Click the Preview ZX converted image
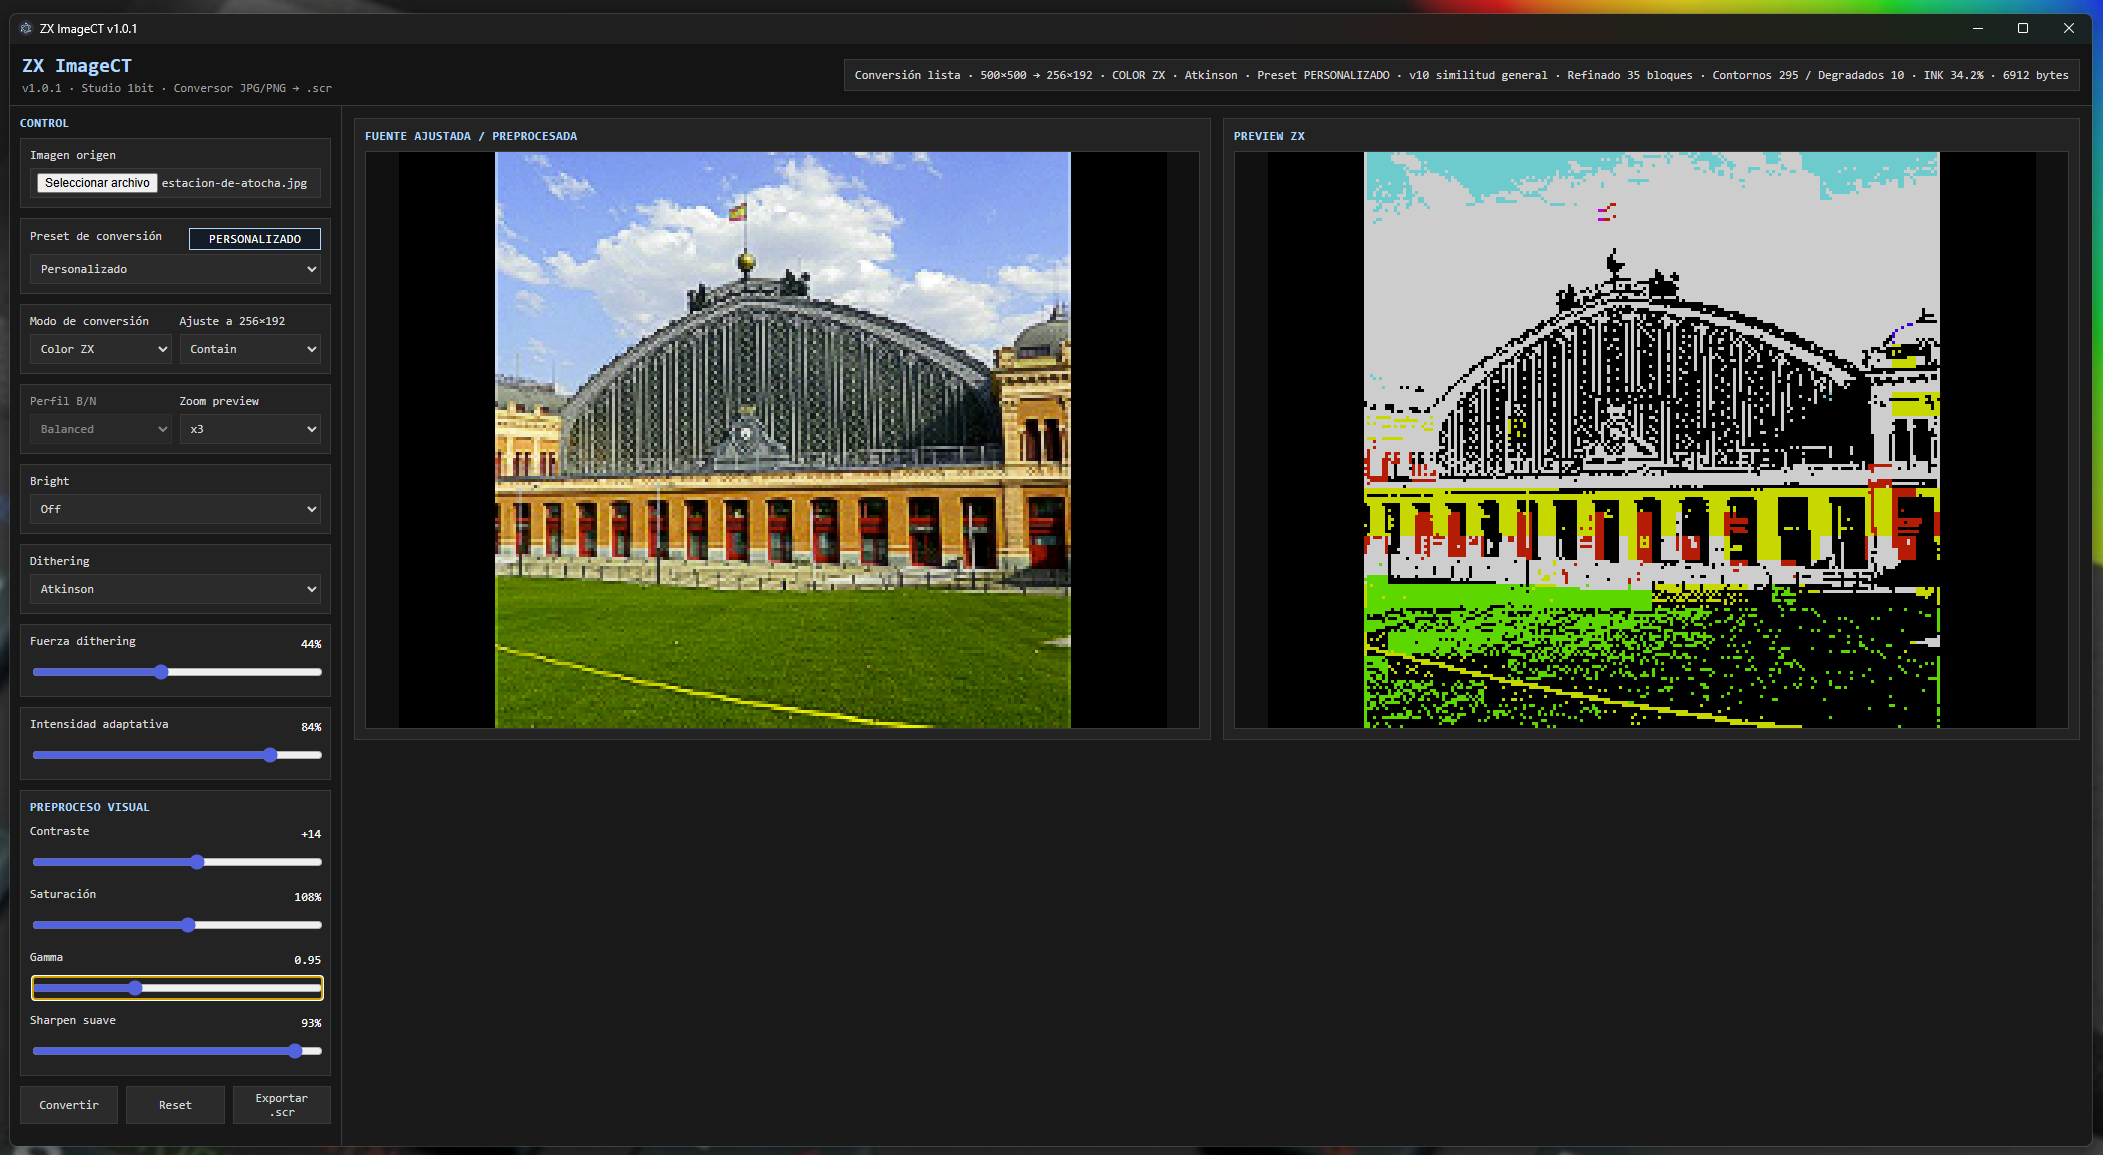Image resolution: width=2103 pixels, height=1155 pixels. tap(1651, 440)
